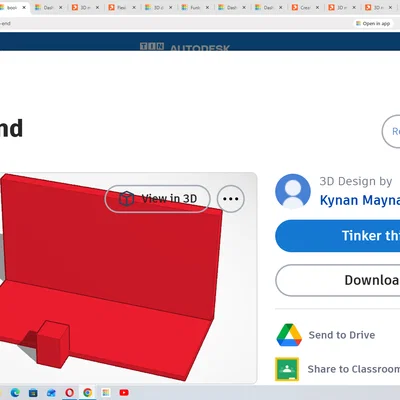Close the active book tab
This screenshot has width=400, height=400.
point(24,7)
